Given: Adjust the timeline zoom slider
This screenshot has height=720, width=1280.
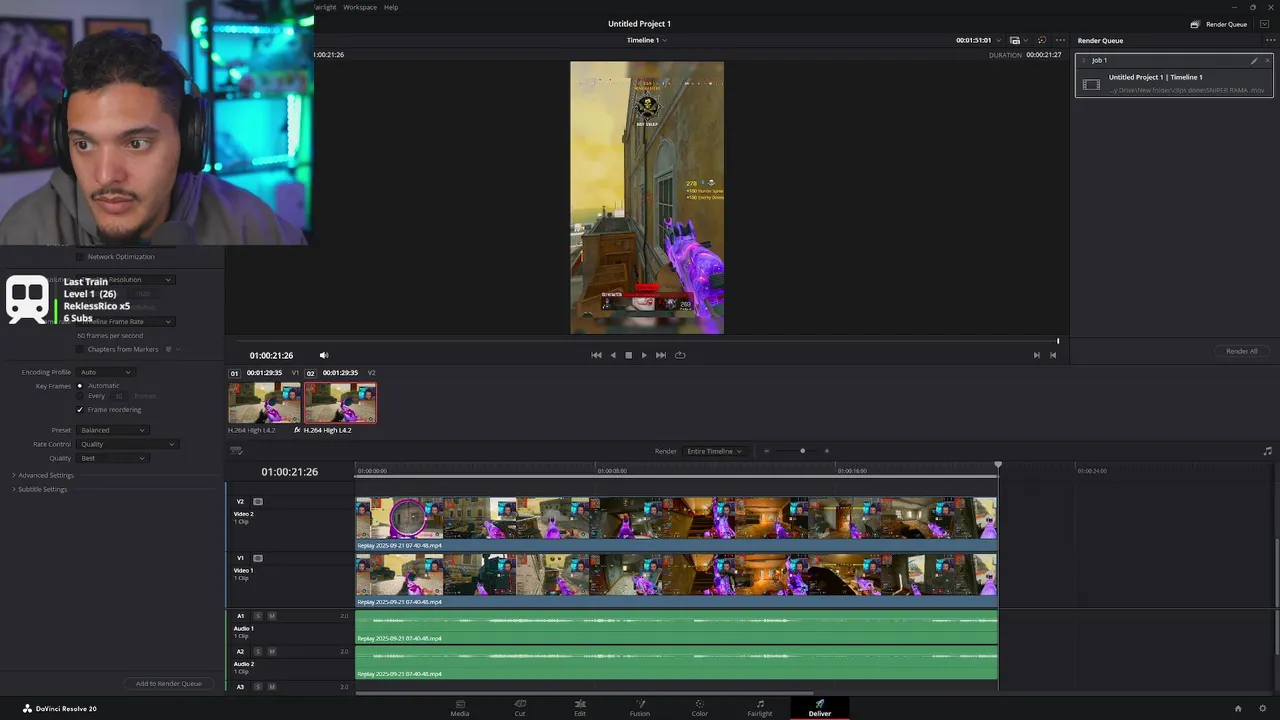Looking at the screenshot, I should [x=802, y=451].
